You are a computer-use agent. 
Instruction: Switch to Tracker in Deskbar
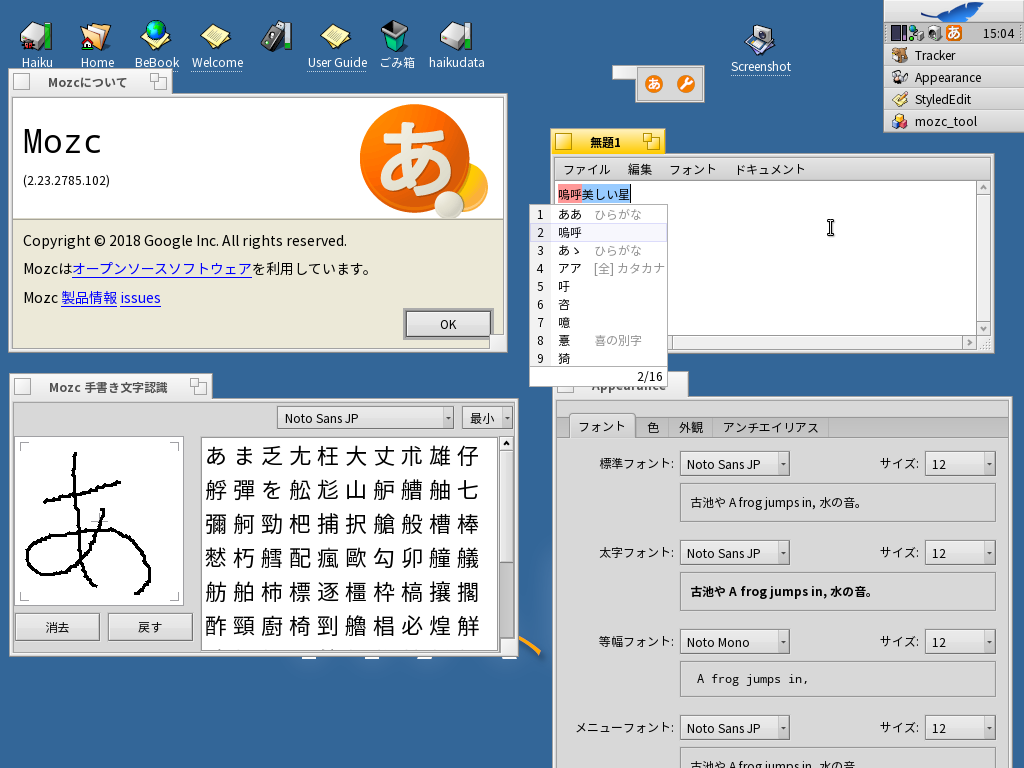point(953,56)
